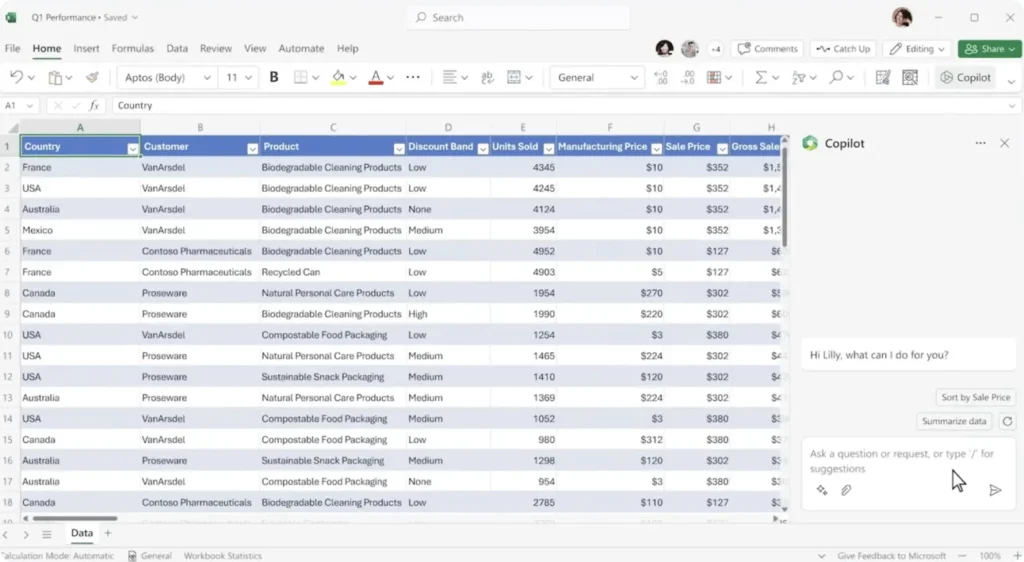Viewport: 1024px width, 562px height.
Task: Click the attach paperclip icon in Copilot
Action: pos(846,490)
